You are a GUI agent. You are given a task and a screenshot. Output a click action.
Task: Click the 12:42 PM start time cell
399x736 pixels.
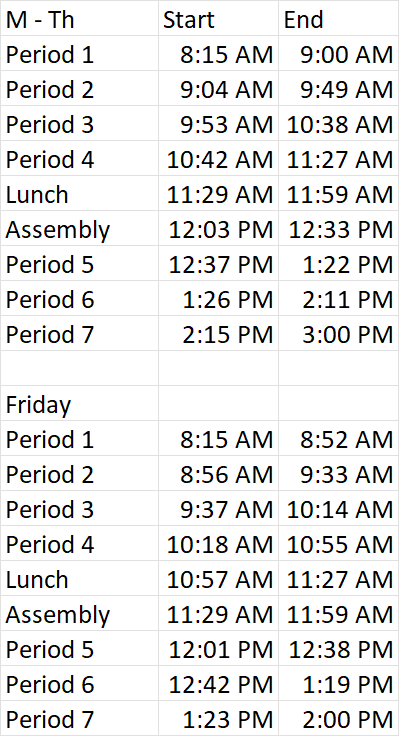[218, 683]
